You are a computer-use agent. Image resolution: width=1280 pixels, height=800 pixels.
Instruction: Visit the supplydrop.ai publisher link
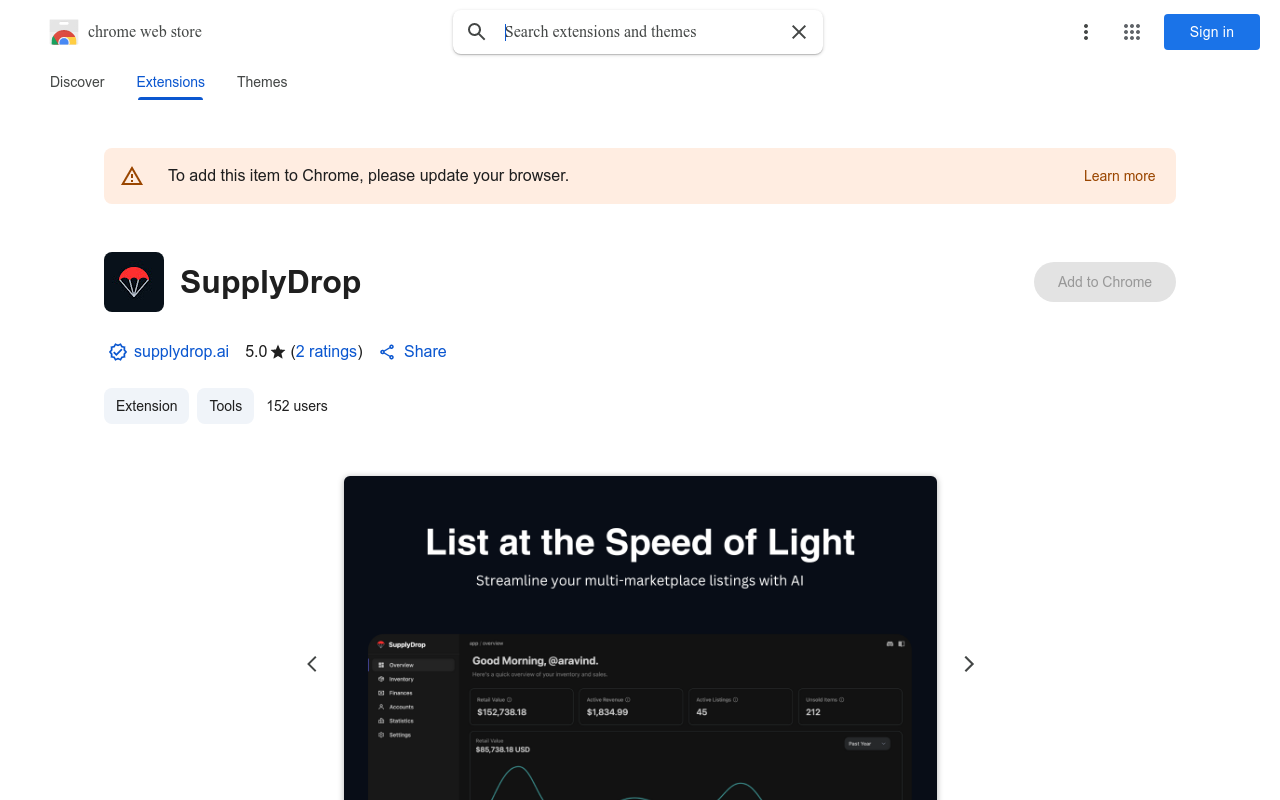[x=181, y=352]
